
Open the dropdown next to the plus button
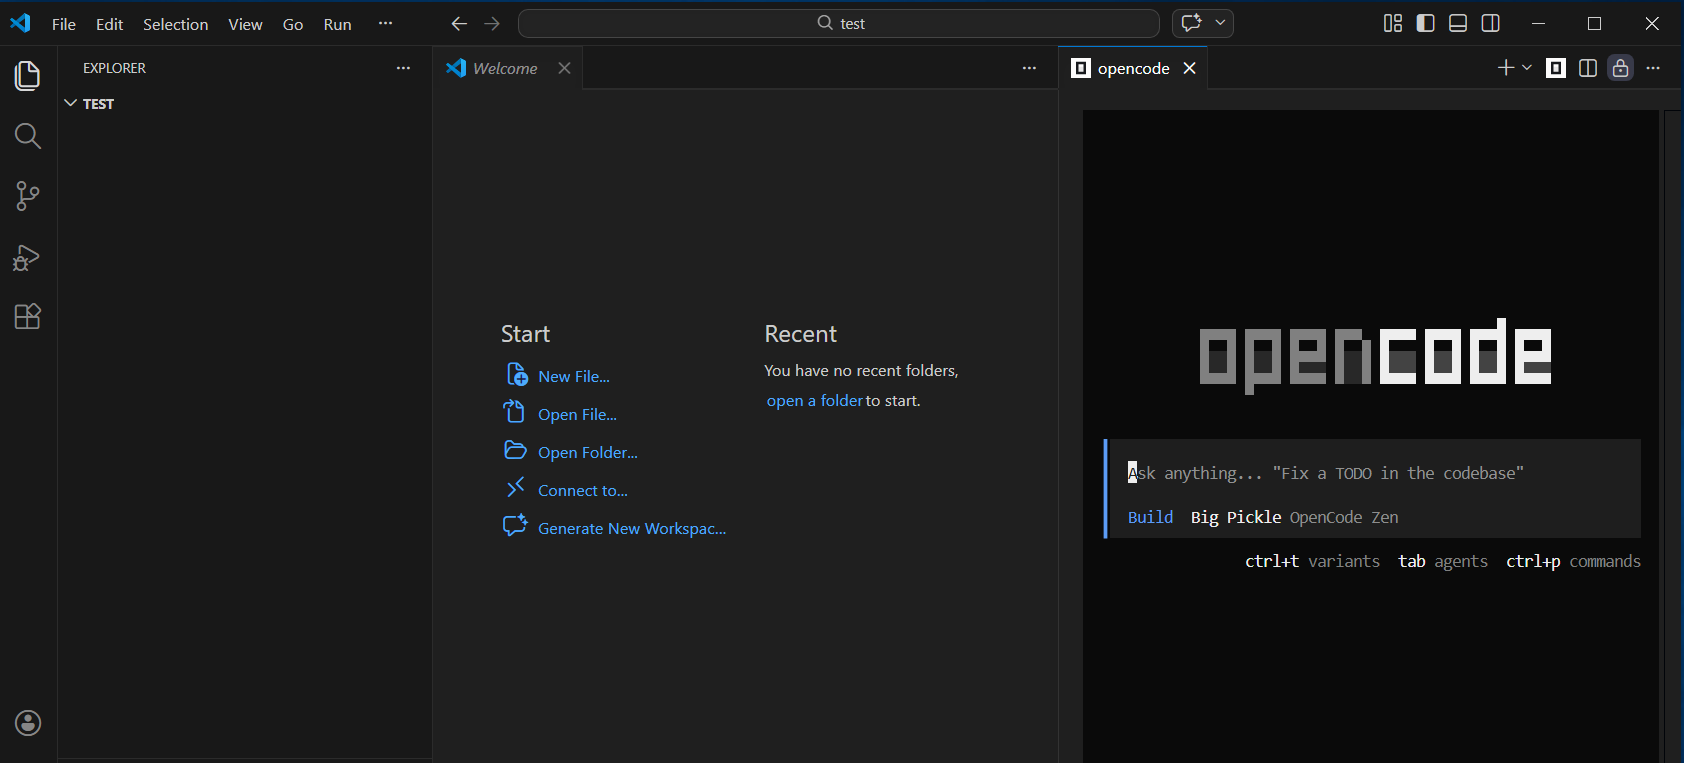click(1527, 68)
